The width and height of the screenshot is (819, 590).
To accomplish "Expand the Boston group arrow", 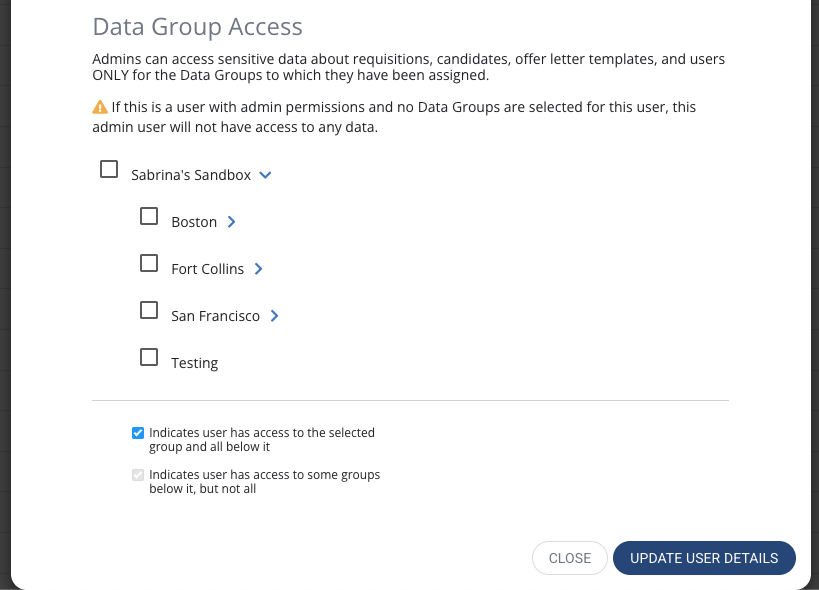I will [232, 222].
